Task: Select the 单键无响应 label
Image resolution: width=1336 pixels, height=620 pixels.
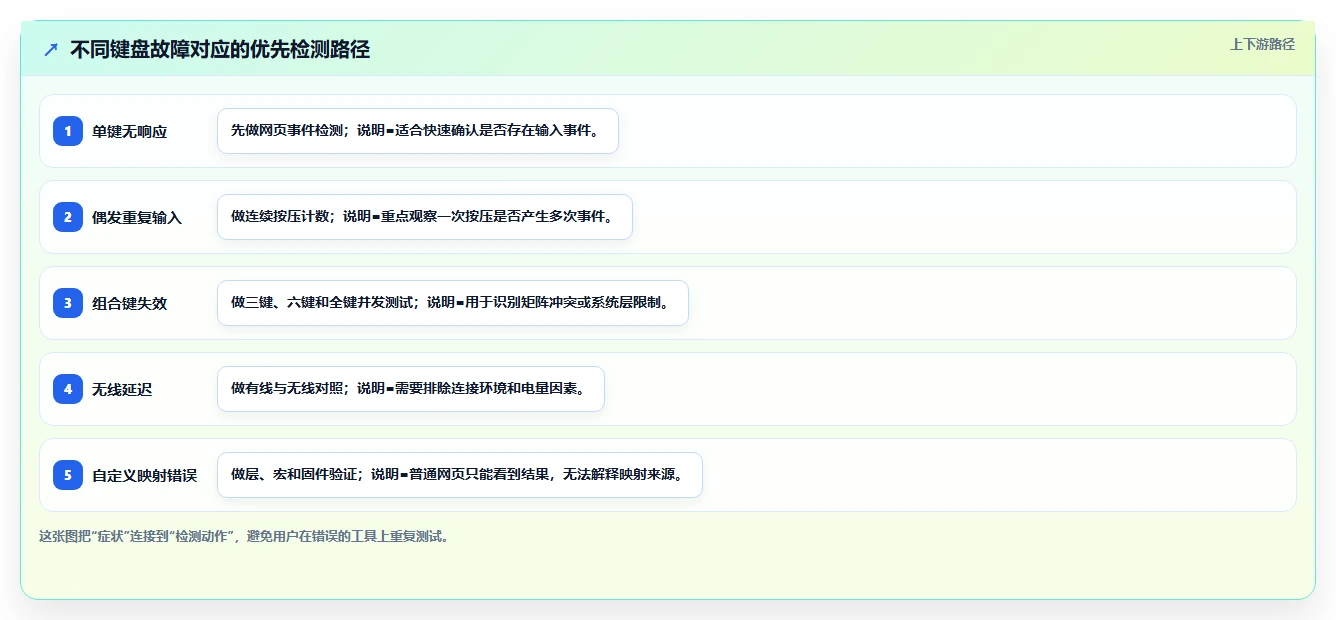Action: pyautogui.click(x=130, y=132)
